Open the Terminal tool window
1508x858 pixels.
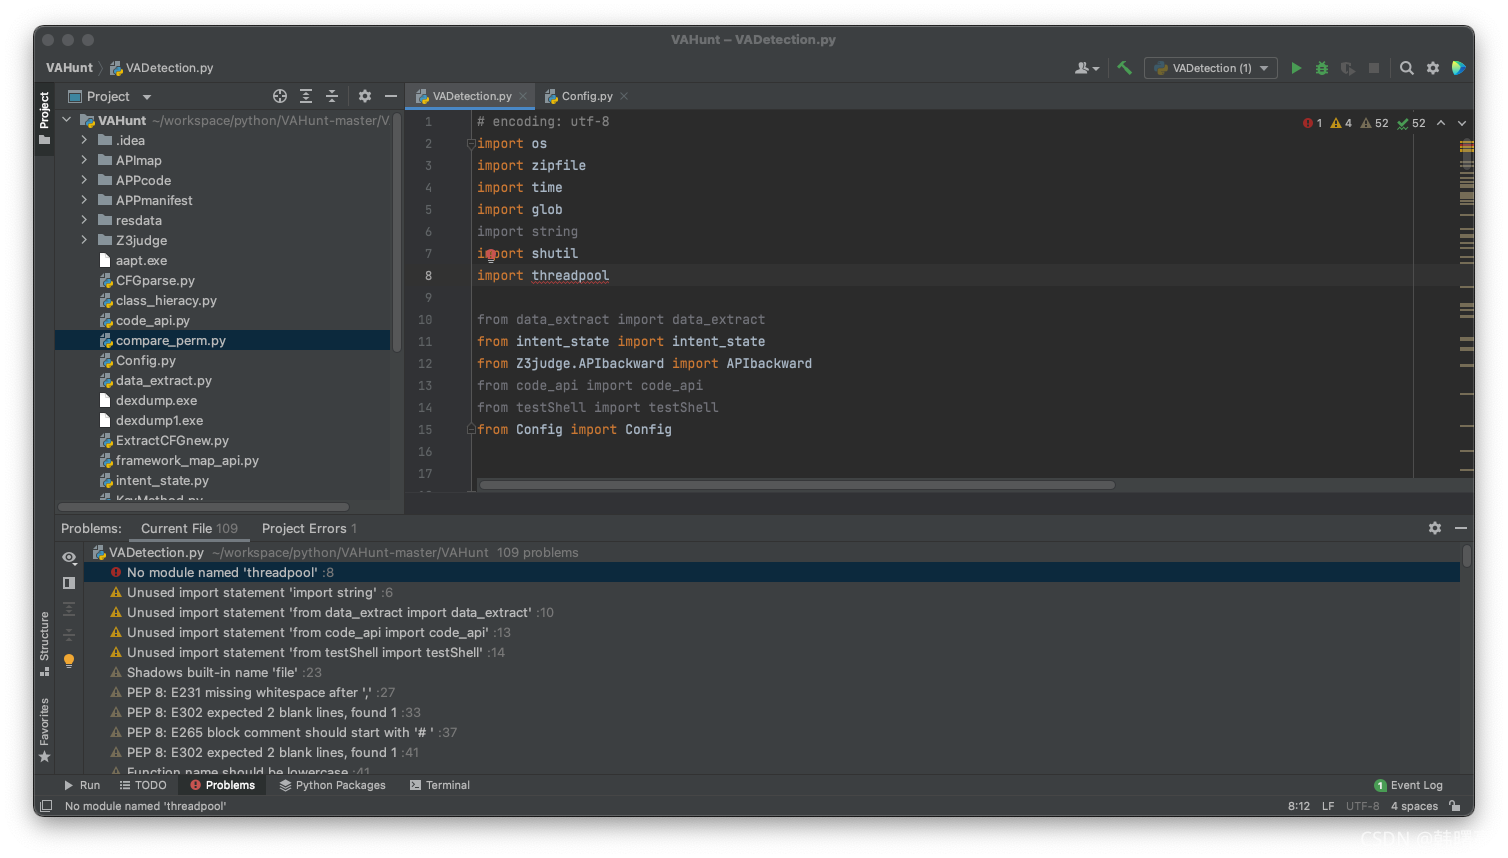click(x=440, y=785)
